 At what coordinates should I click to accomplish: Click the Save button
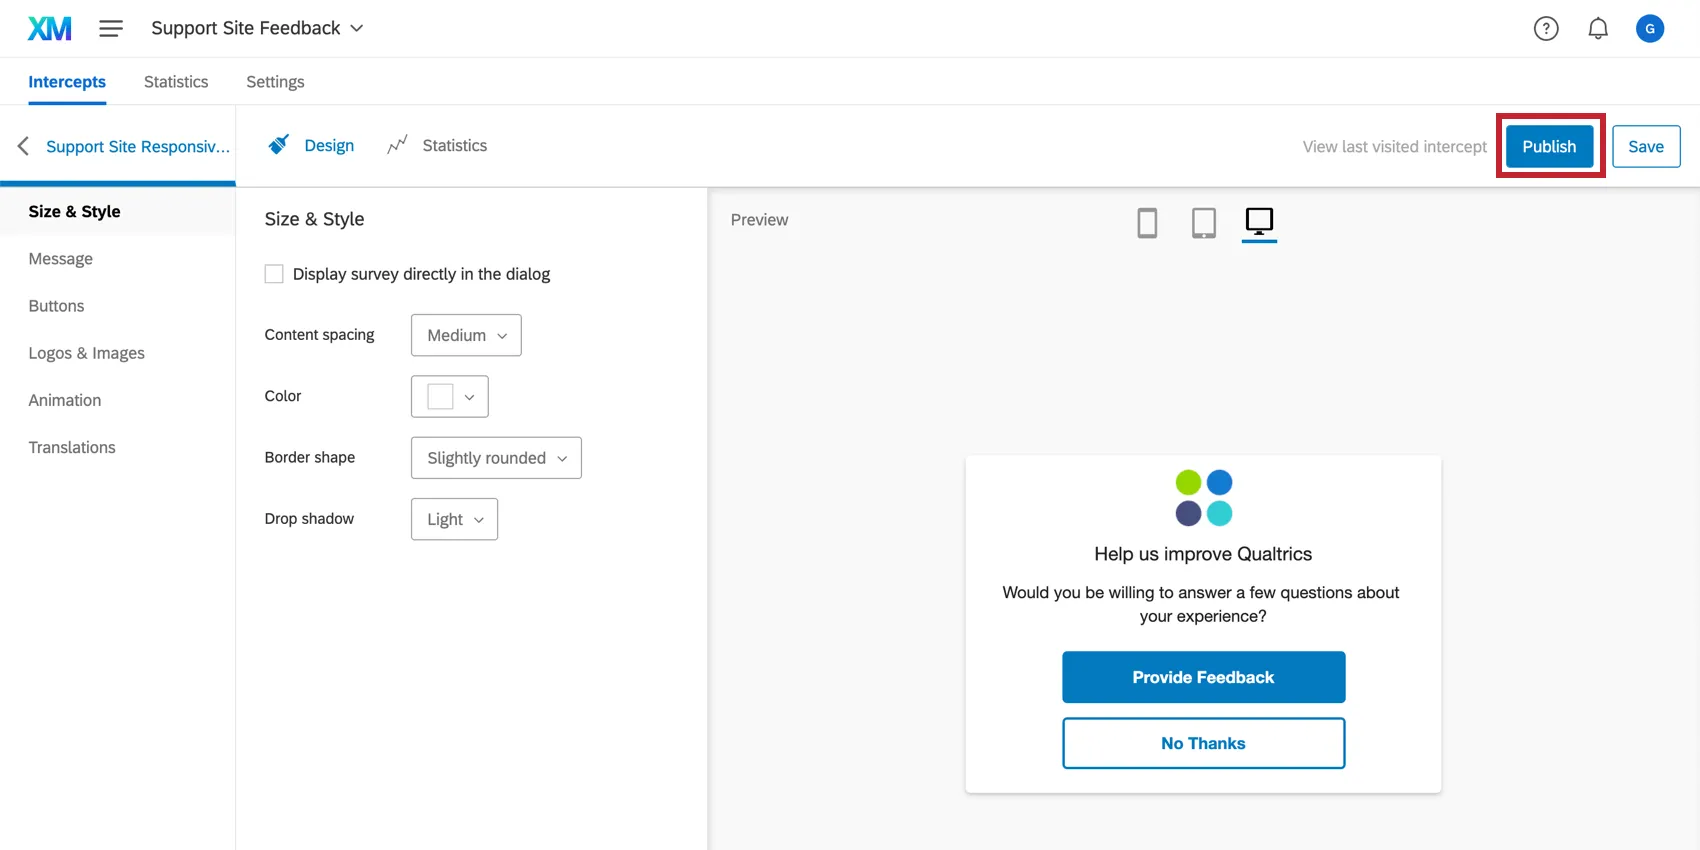(x=1645, y=146)
